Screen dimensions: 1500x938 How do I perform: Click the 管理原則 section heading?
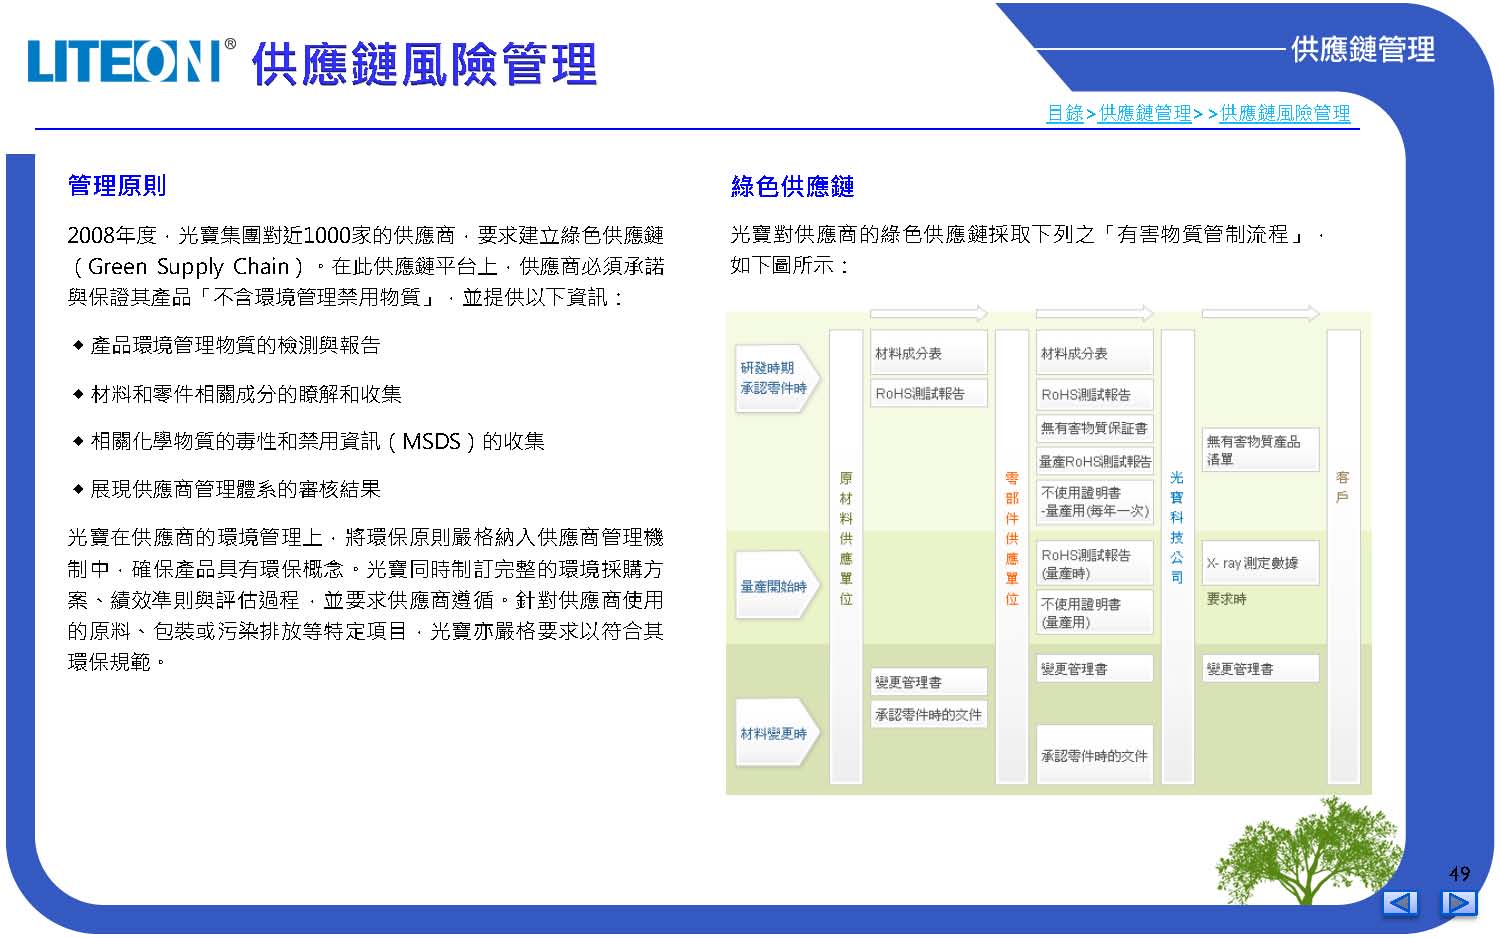pos(116,186)
